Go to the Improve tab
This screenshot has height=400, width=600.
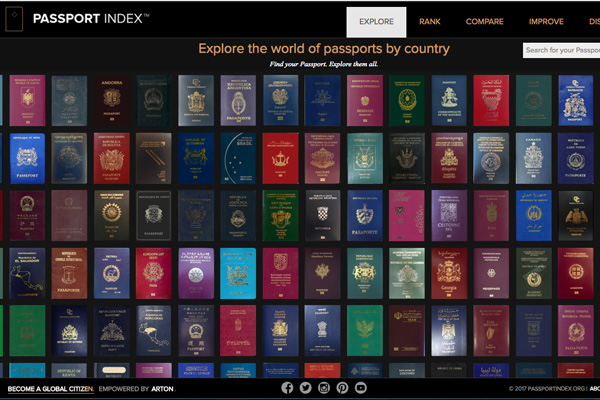tap(546, 21)
